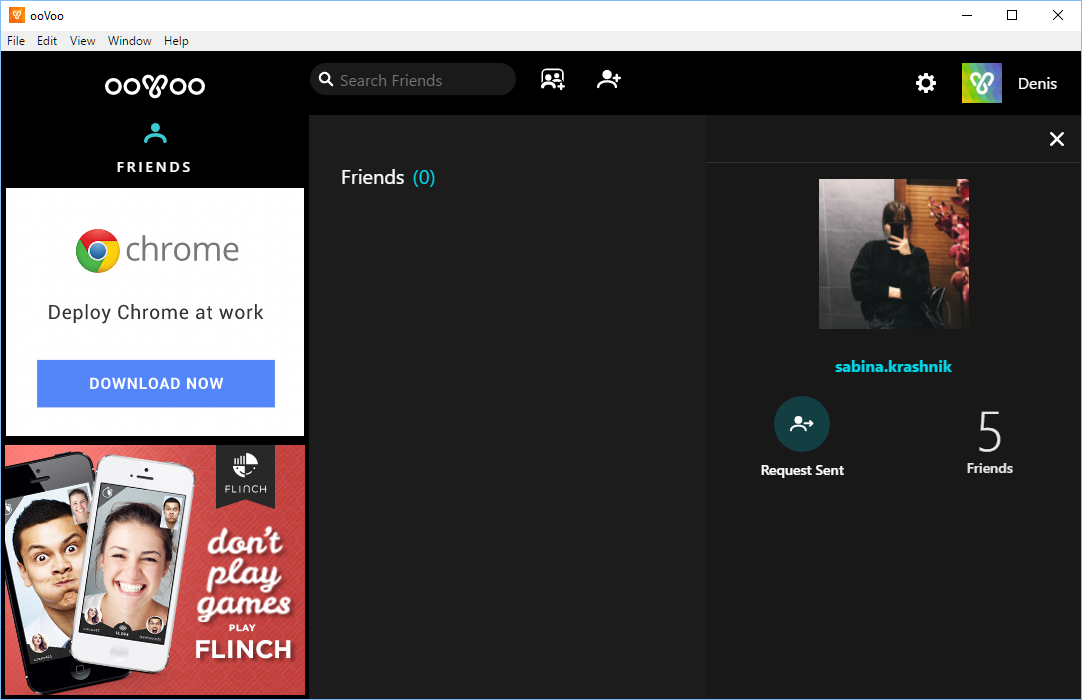
Task: Click the Flinch game ad banner
Action: click(155, 570)
